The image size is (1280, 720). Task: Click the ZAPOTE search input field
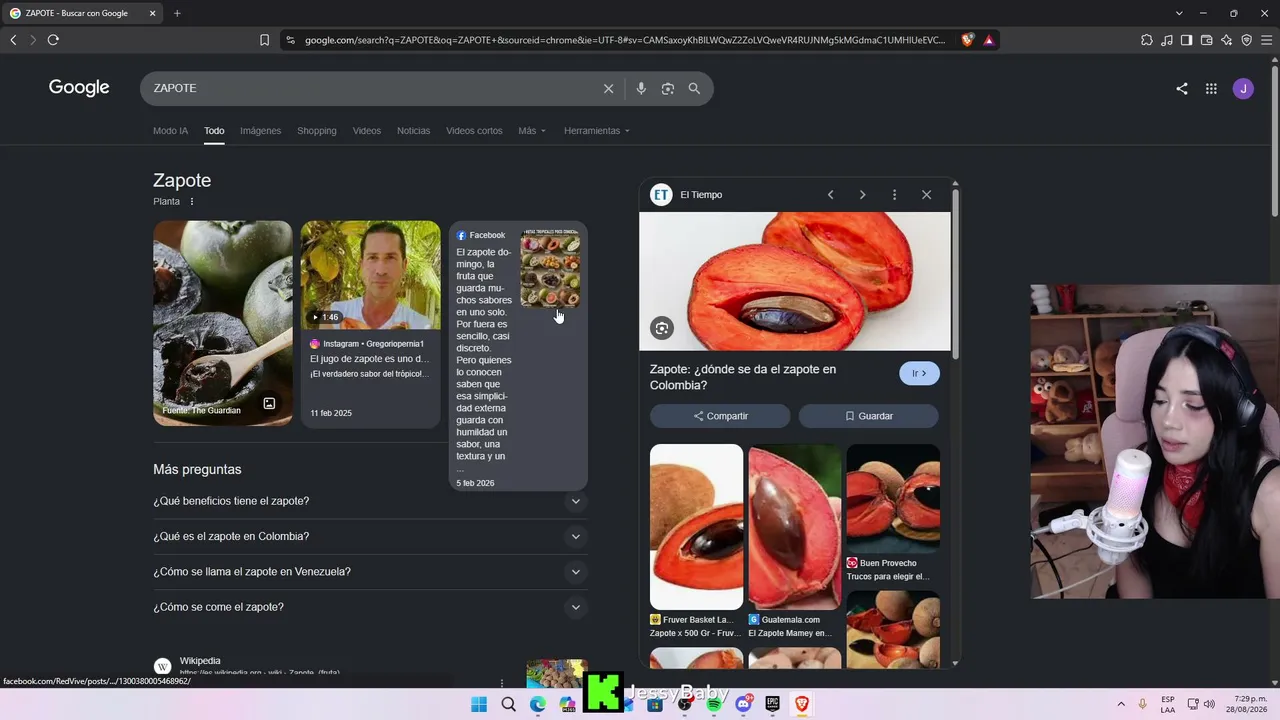point(370,88)
